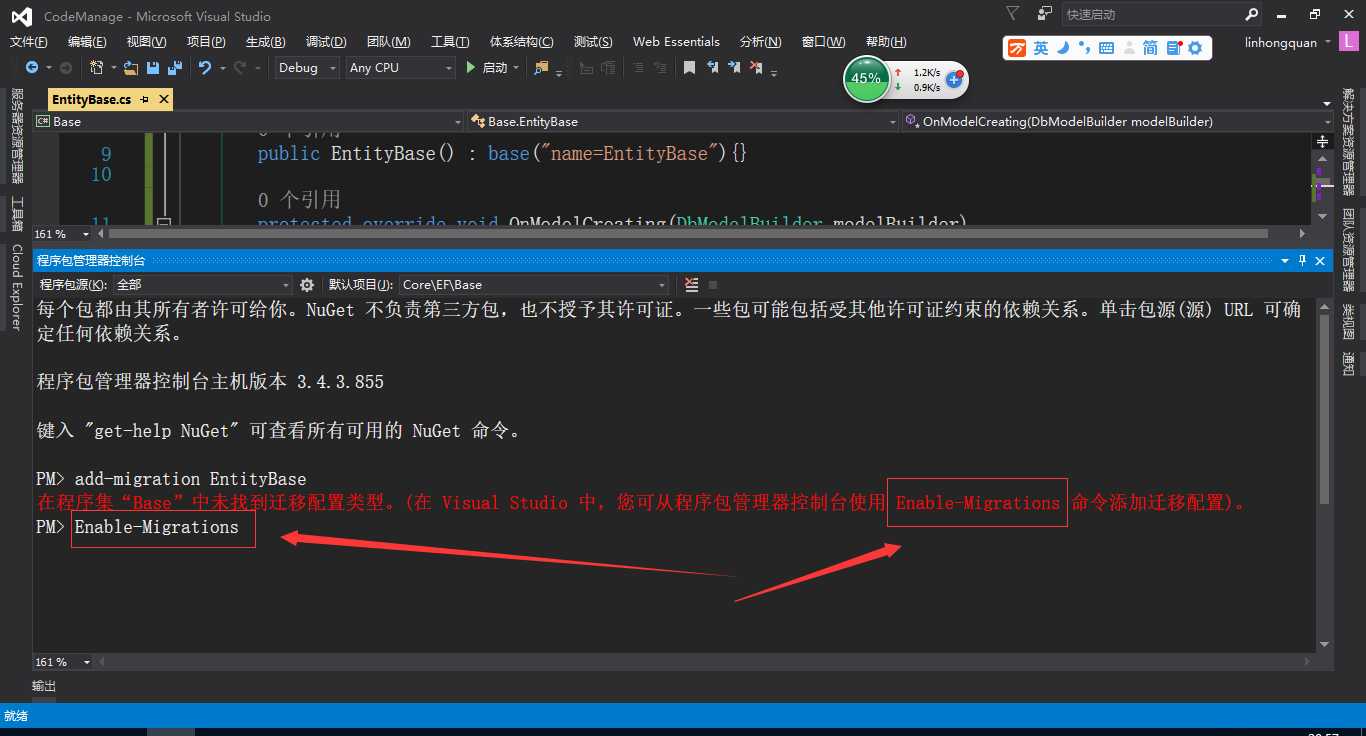Image resolution: width=1366 pixels, height=736 pixels.
Task: Close the EntityBase.cs tab
Action: pos(164,100)
